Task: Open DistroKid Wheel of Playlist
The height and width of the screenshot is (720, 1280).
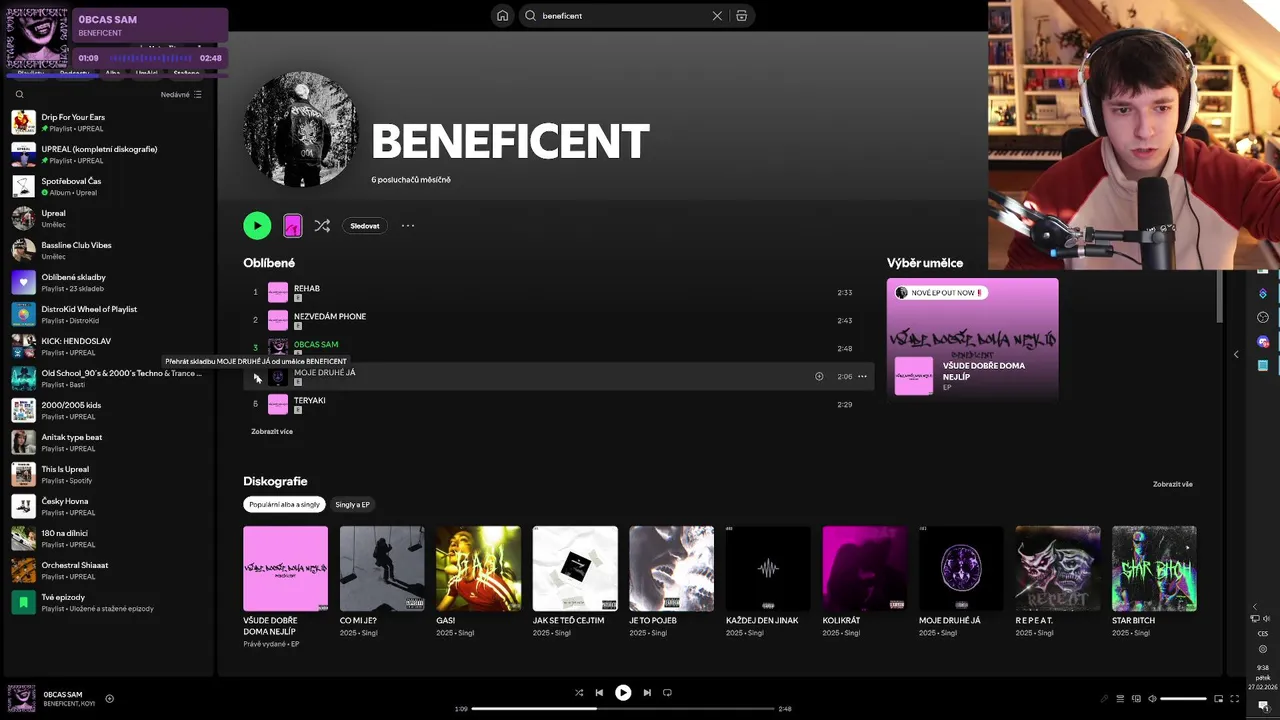Action: click(x=108, y=315)
